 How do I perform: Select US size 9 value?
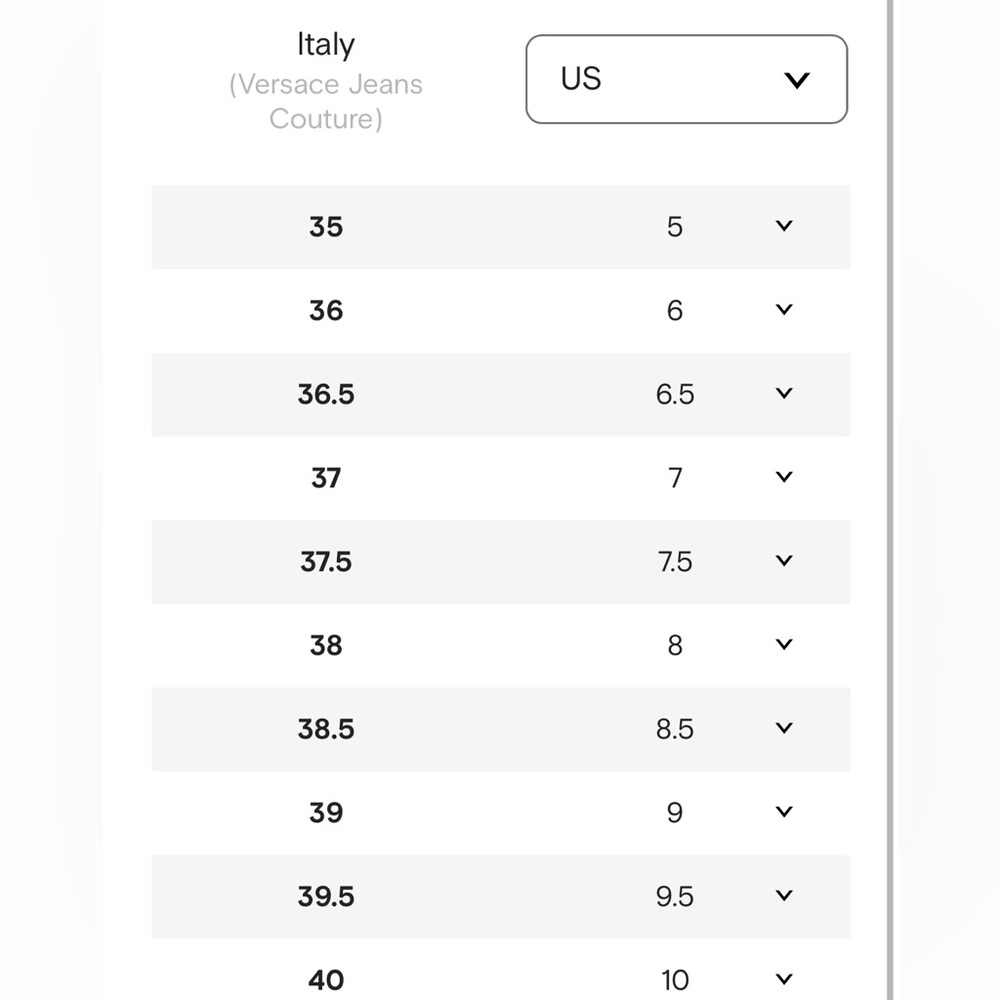tap(675, 813)
